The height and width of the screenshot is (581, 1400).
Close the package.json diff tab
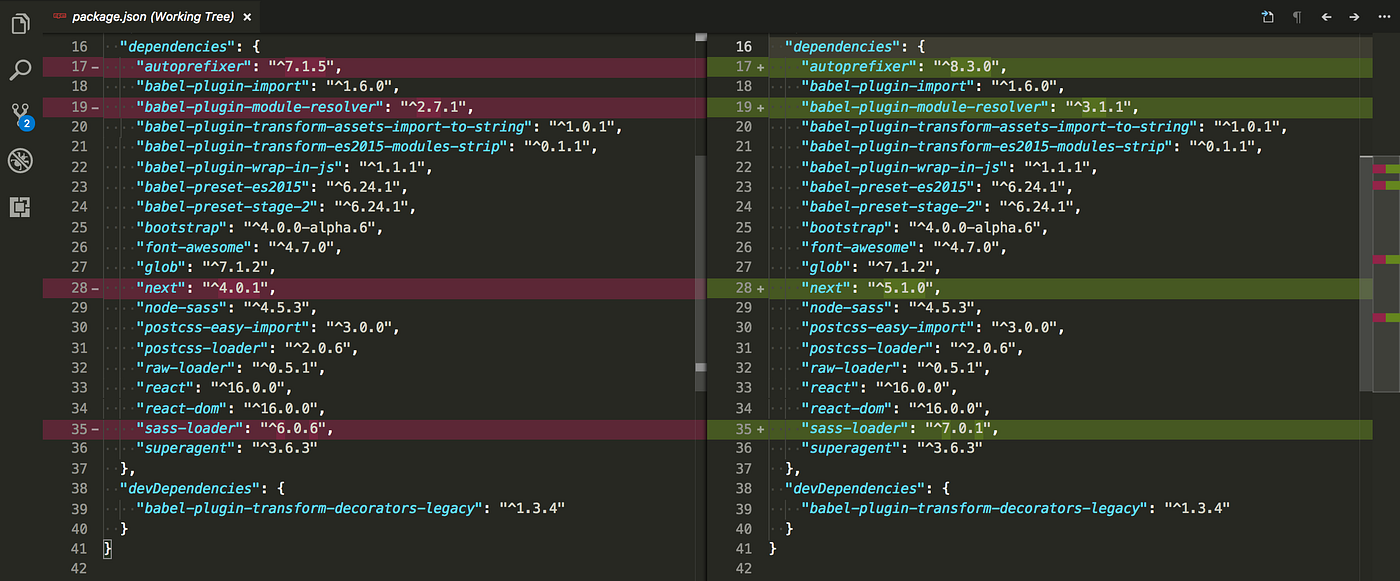[246, 16]
